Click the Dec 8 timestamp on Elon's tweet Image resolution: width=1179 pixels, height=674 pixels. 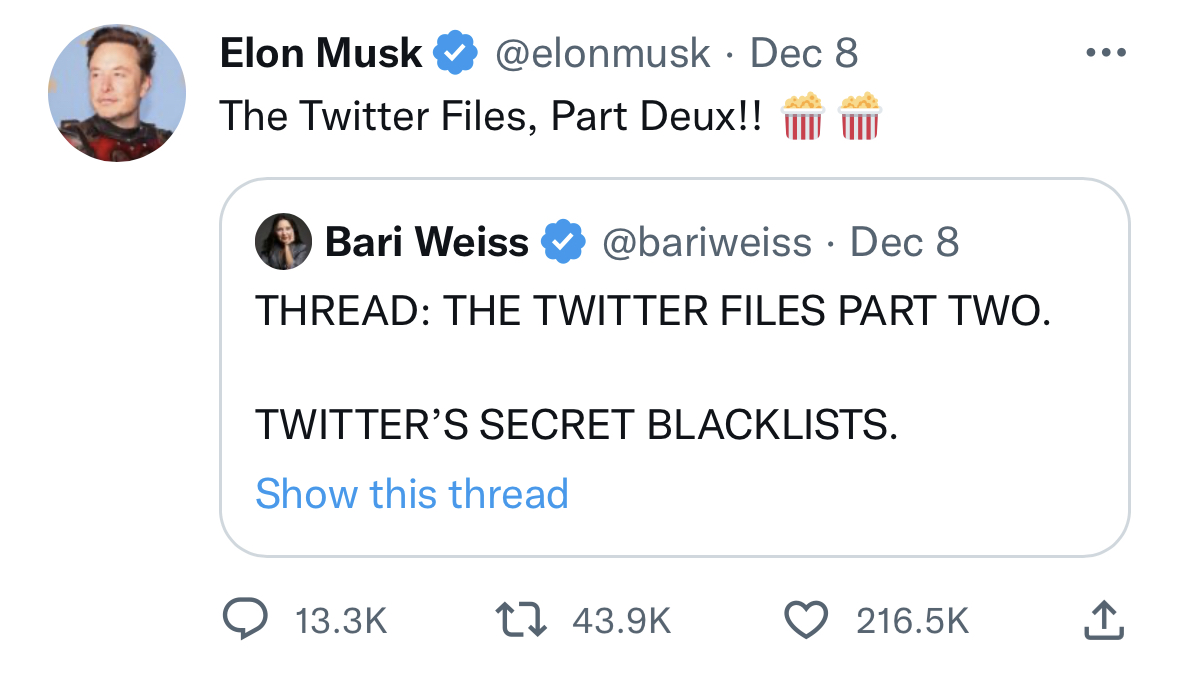point(804,53)
